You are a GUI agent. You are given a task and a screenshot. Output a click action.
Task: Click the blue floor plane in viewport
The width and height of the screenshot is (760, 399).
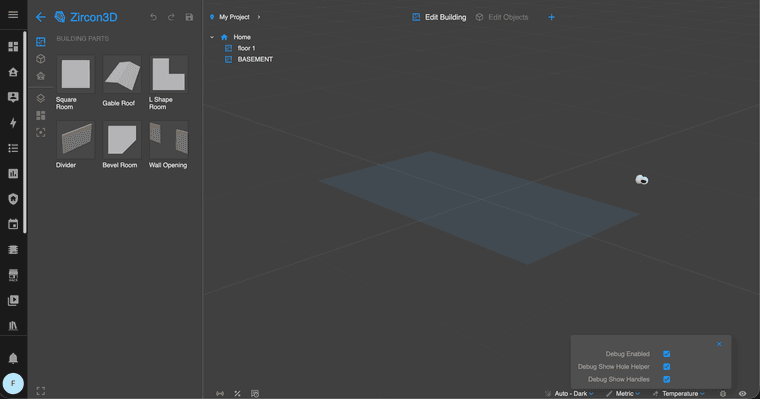[x=479, y=208]
